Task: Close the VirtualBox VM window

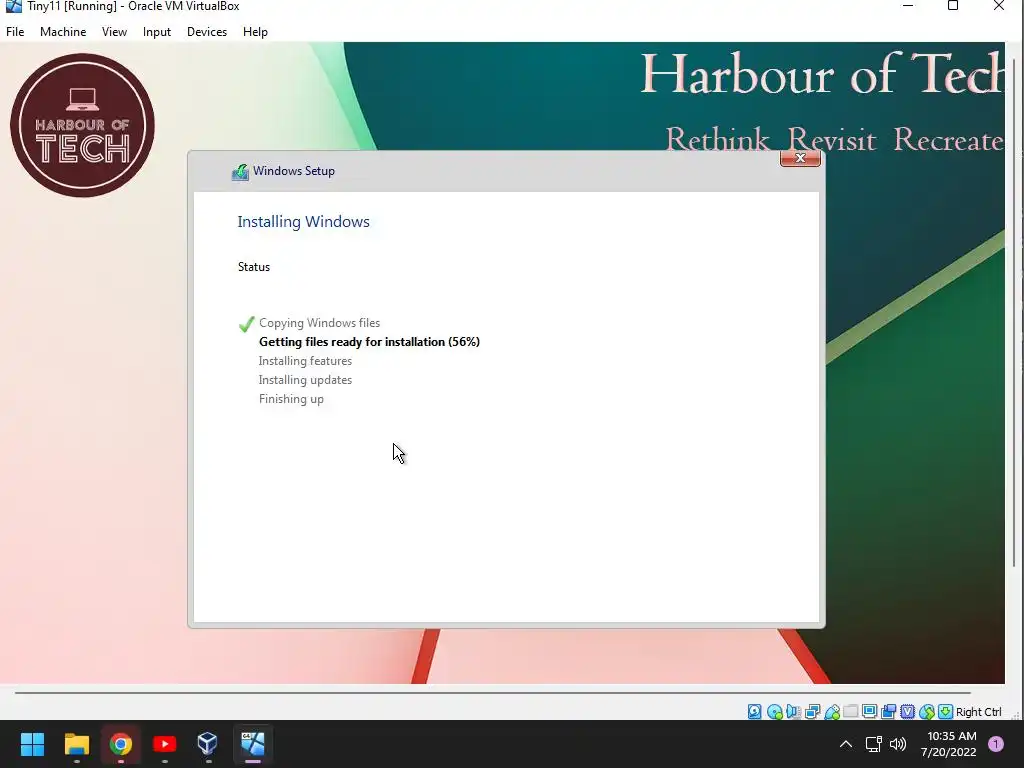Action: 999,6
